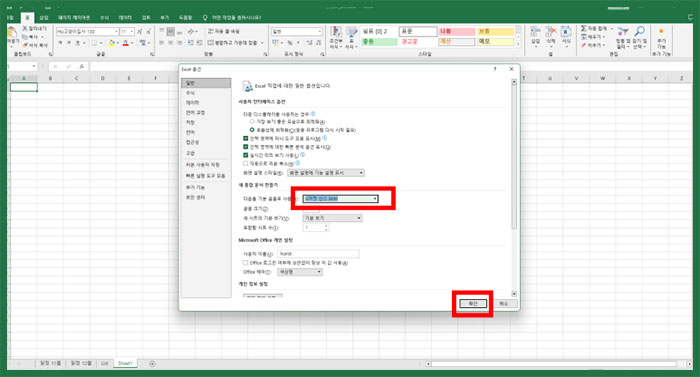Click the Middle Align icon
Screen dimensions: 700x377
point(171,32)
